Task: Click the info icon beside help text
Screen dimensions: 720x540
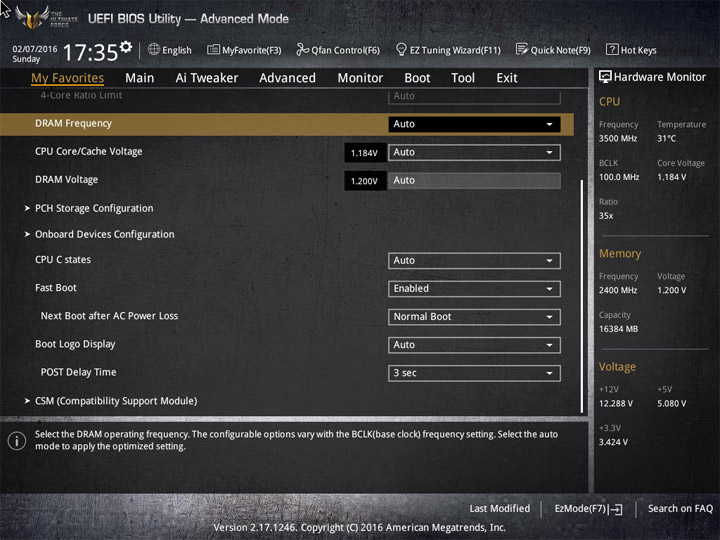Action: coord(17,441)
